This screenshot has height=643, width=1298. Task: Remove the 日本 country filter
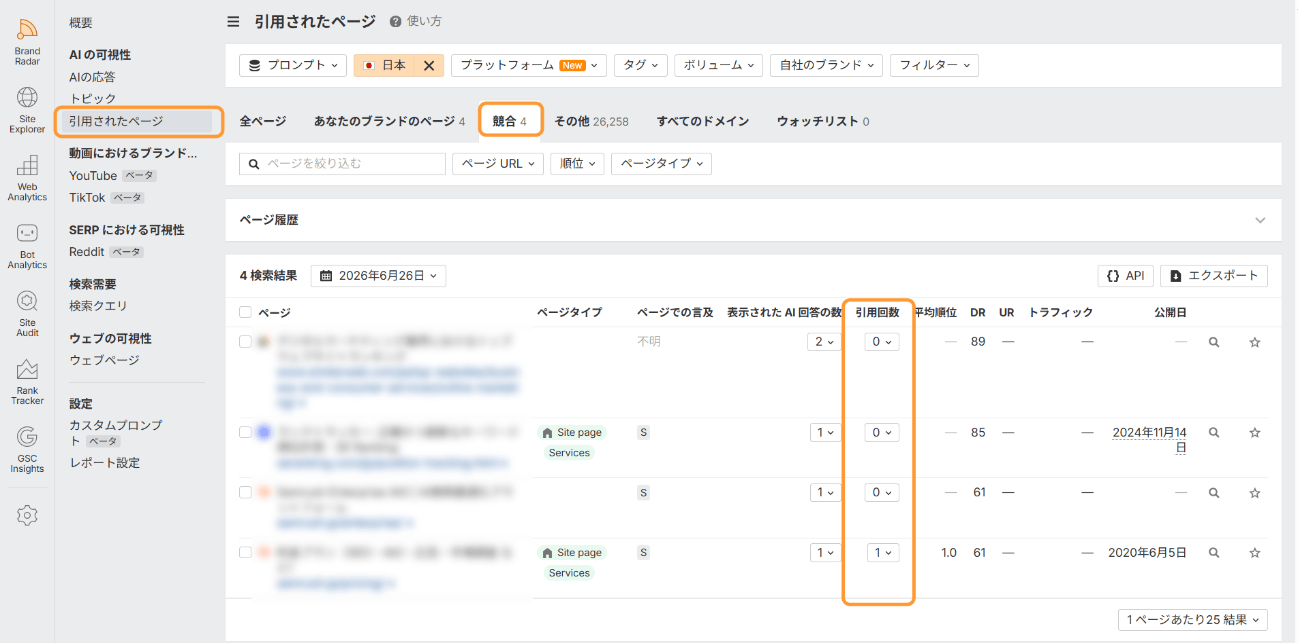428,65
